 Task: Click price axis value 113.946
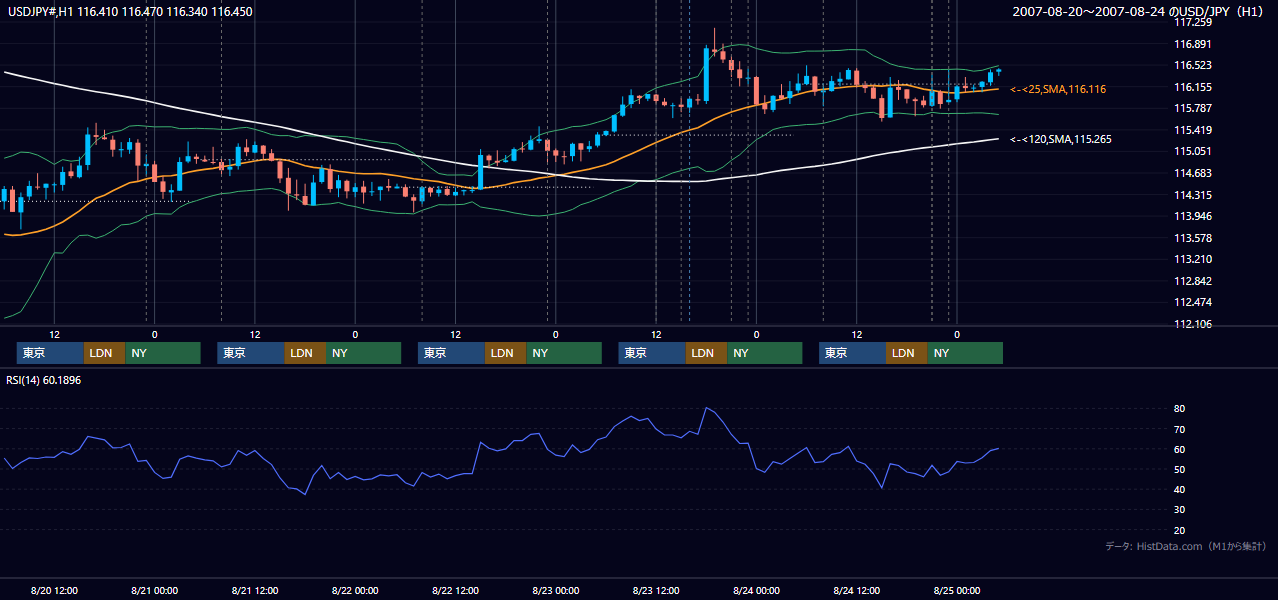[x=1192, y=216]
